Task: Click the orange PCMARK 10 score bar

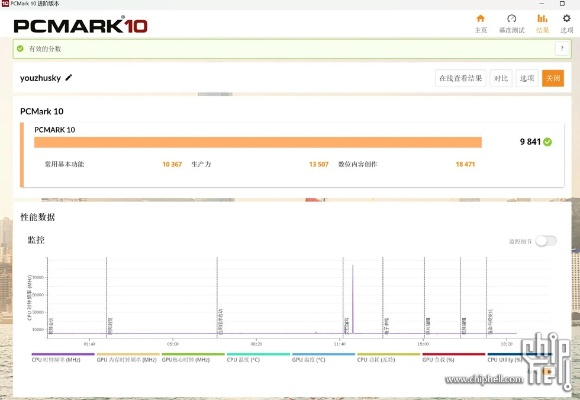Action: 258,142
